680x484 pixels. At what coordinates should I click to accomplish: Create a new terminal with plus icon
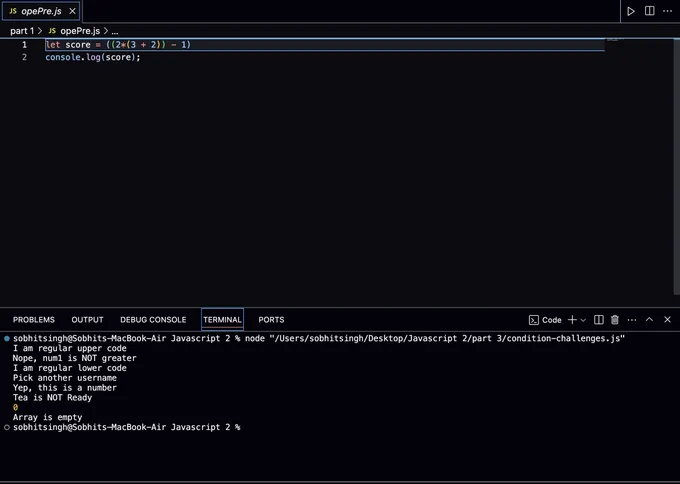pos(572,320)
